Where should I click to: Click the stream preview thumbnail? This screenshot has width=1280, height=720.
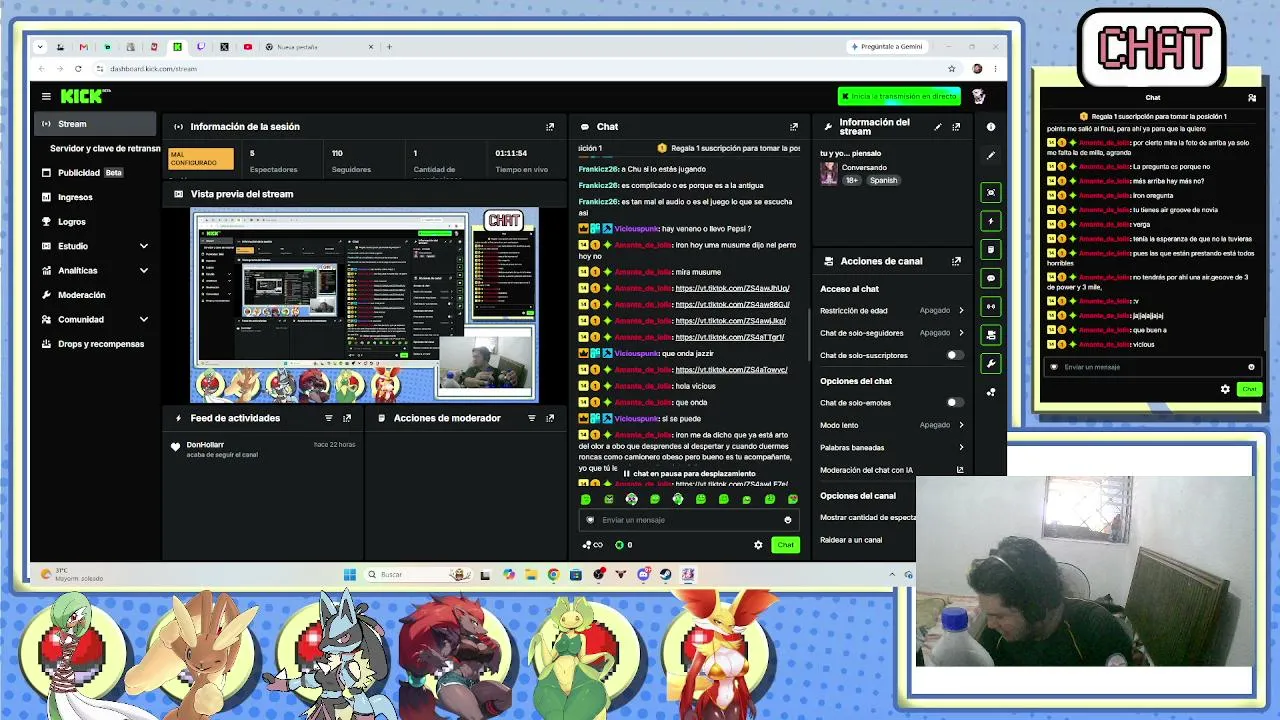[x=364, y=305]
